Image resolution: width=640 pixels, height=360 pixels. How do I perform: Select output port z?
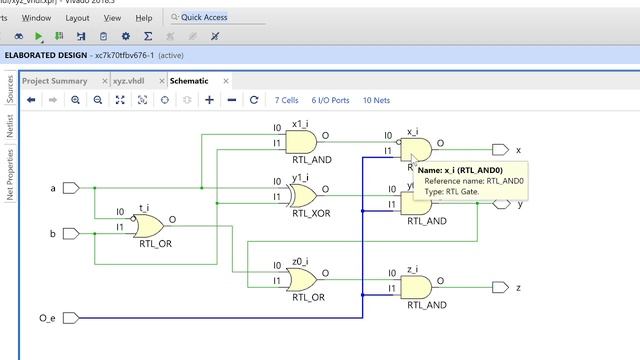pos(500,287)
